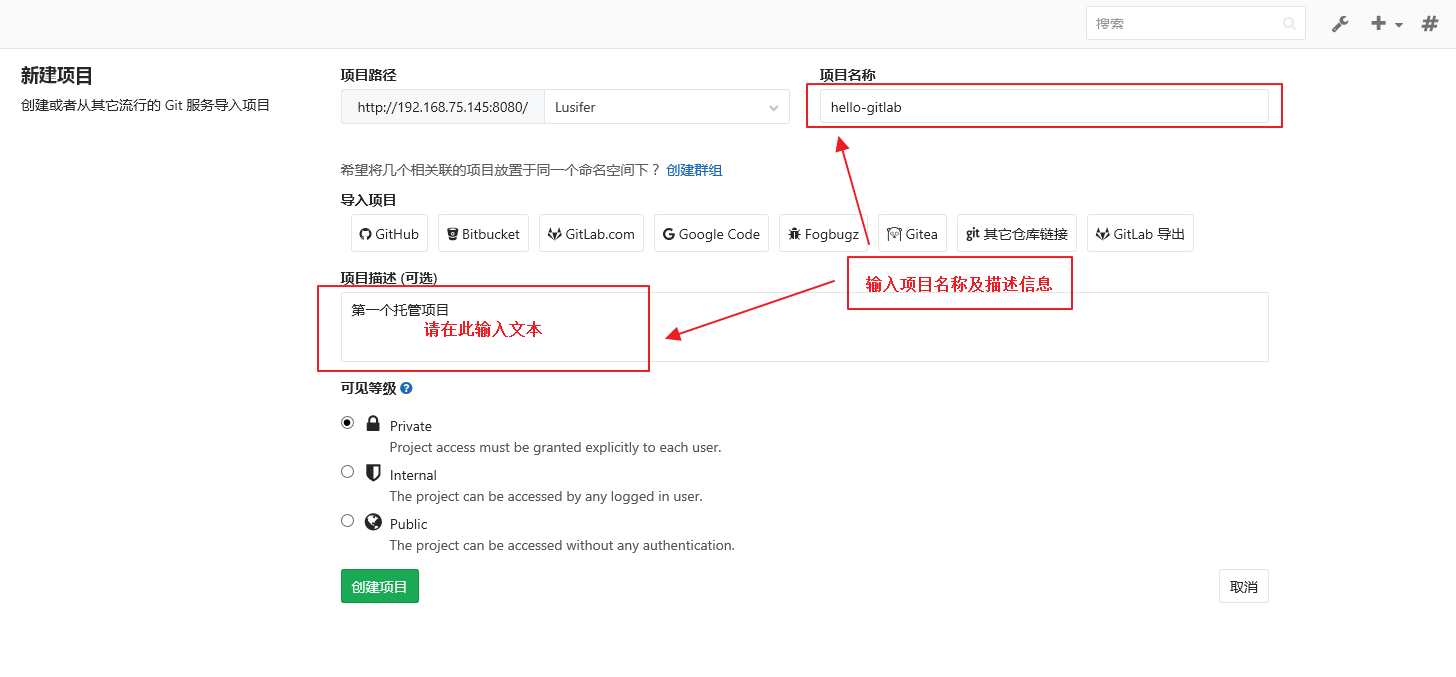Select the Private visibility radio button
Viewport: 1456px width, 677px height.
tap(347, 423)
